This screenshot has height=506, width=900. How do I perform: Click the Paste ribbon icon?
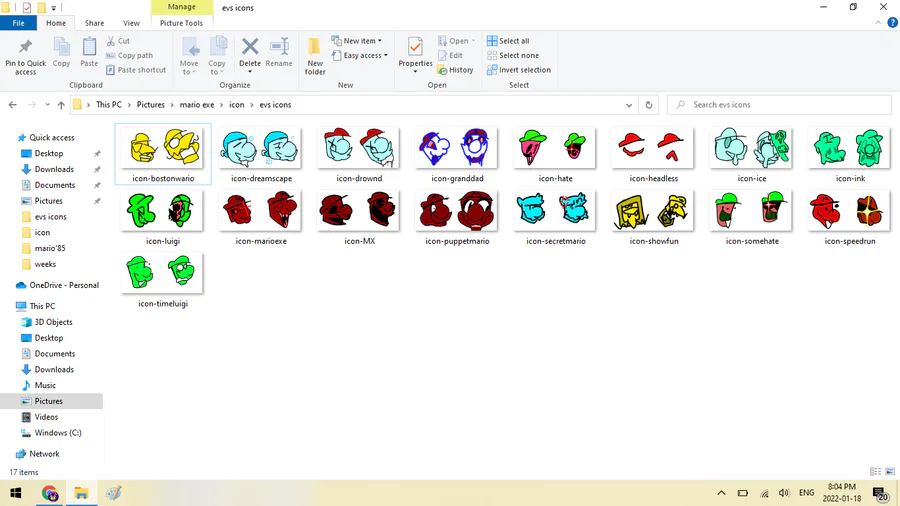pyautogui.click(x=89, y=47)
